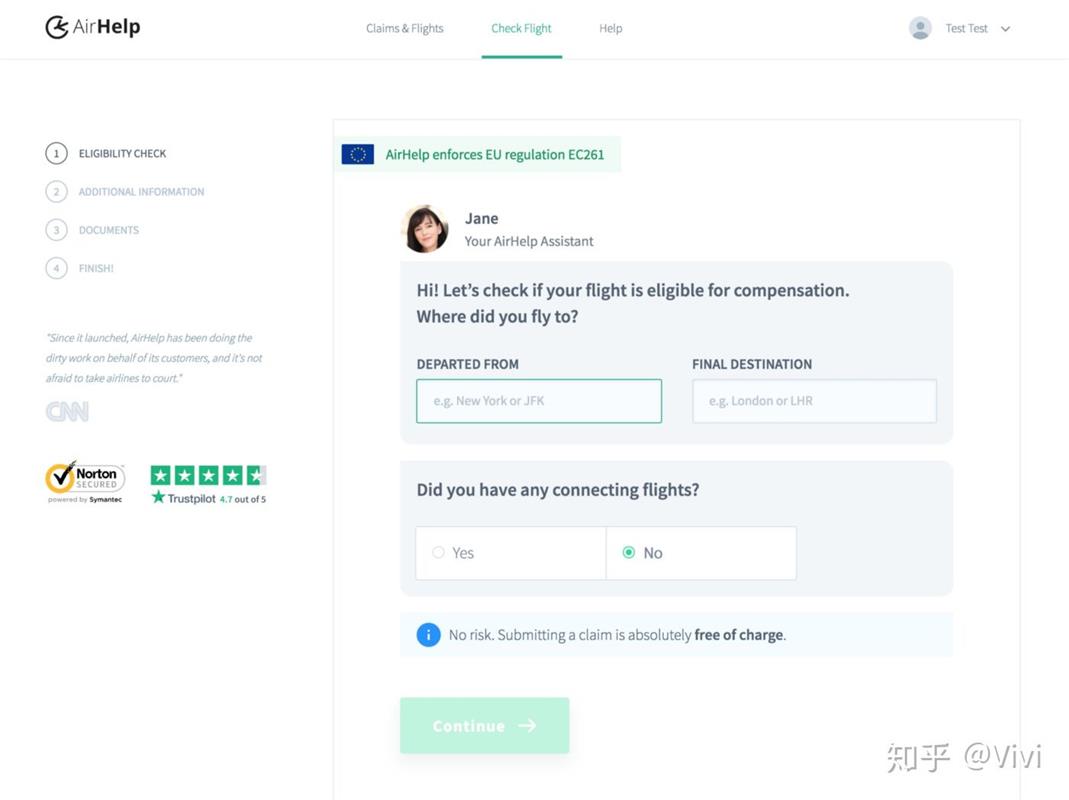Click the Trustpilot star rating
The width and height of the screenshot is (1069, 800).
[x=208, y=476]
